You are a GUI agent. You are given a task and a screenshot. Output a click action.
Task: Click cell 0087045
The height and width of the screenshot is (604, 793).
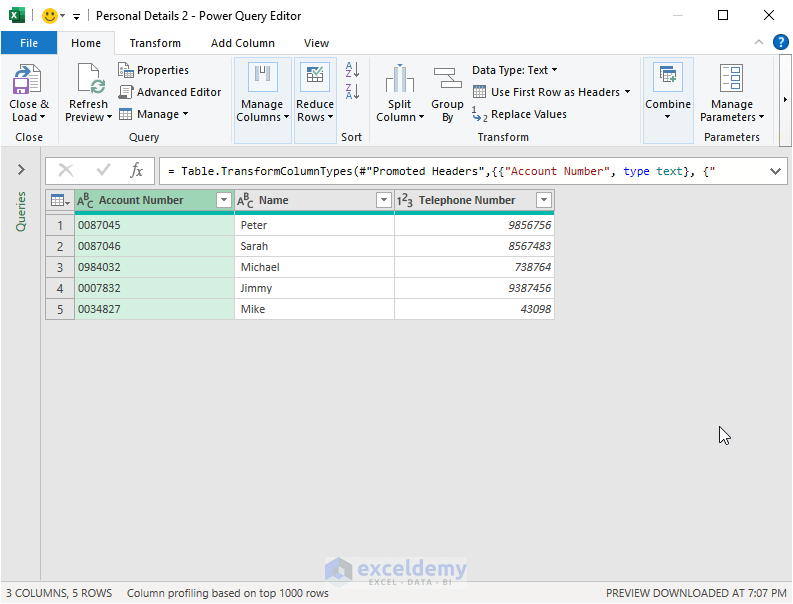click(x=154, y=225)
